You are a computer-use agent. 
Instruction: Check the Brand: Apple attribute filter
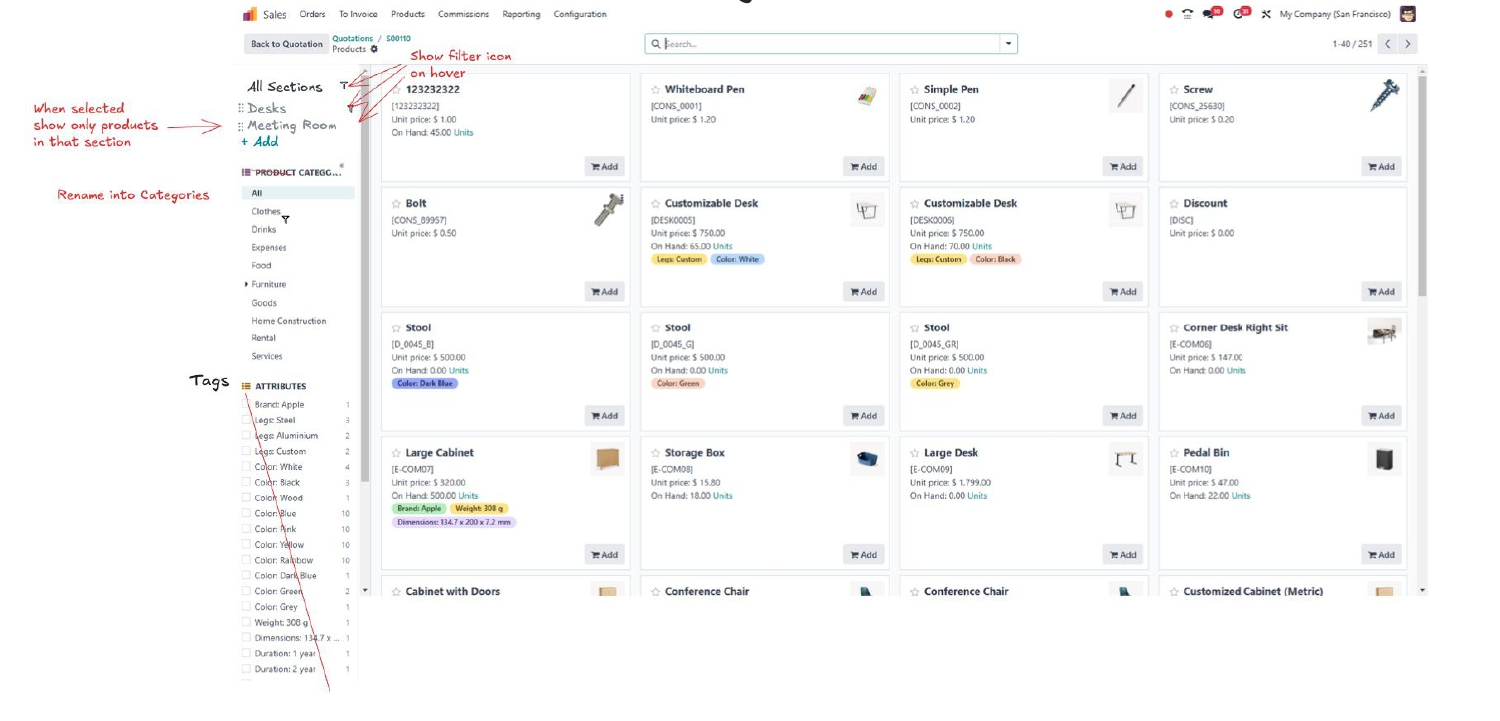[246, 404]
